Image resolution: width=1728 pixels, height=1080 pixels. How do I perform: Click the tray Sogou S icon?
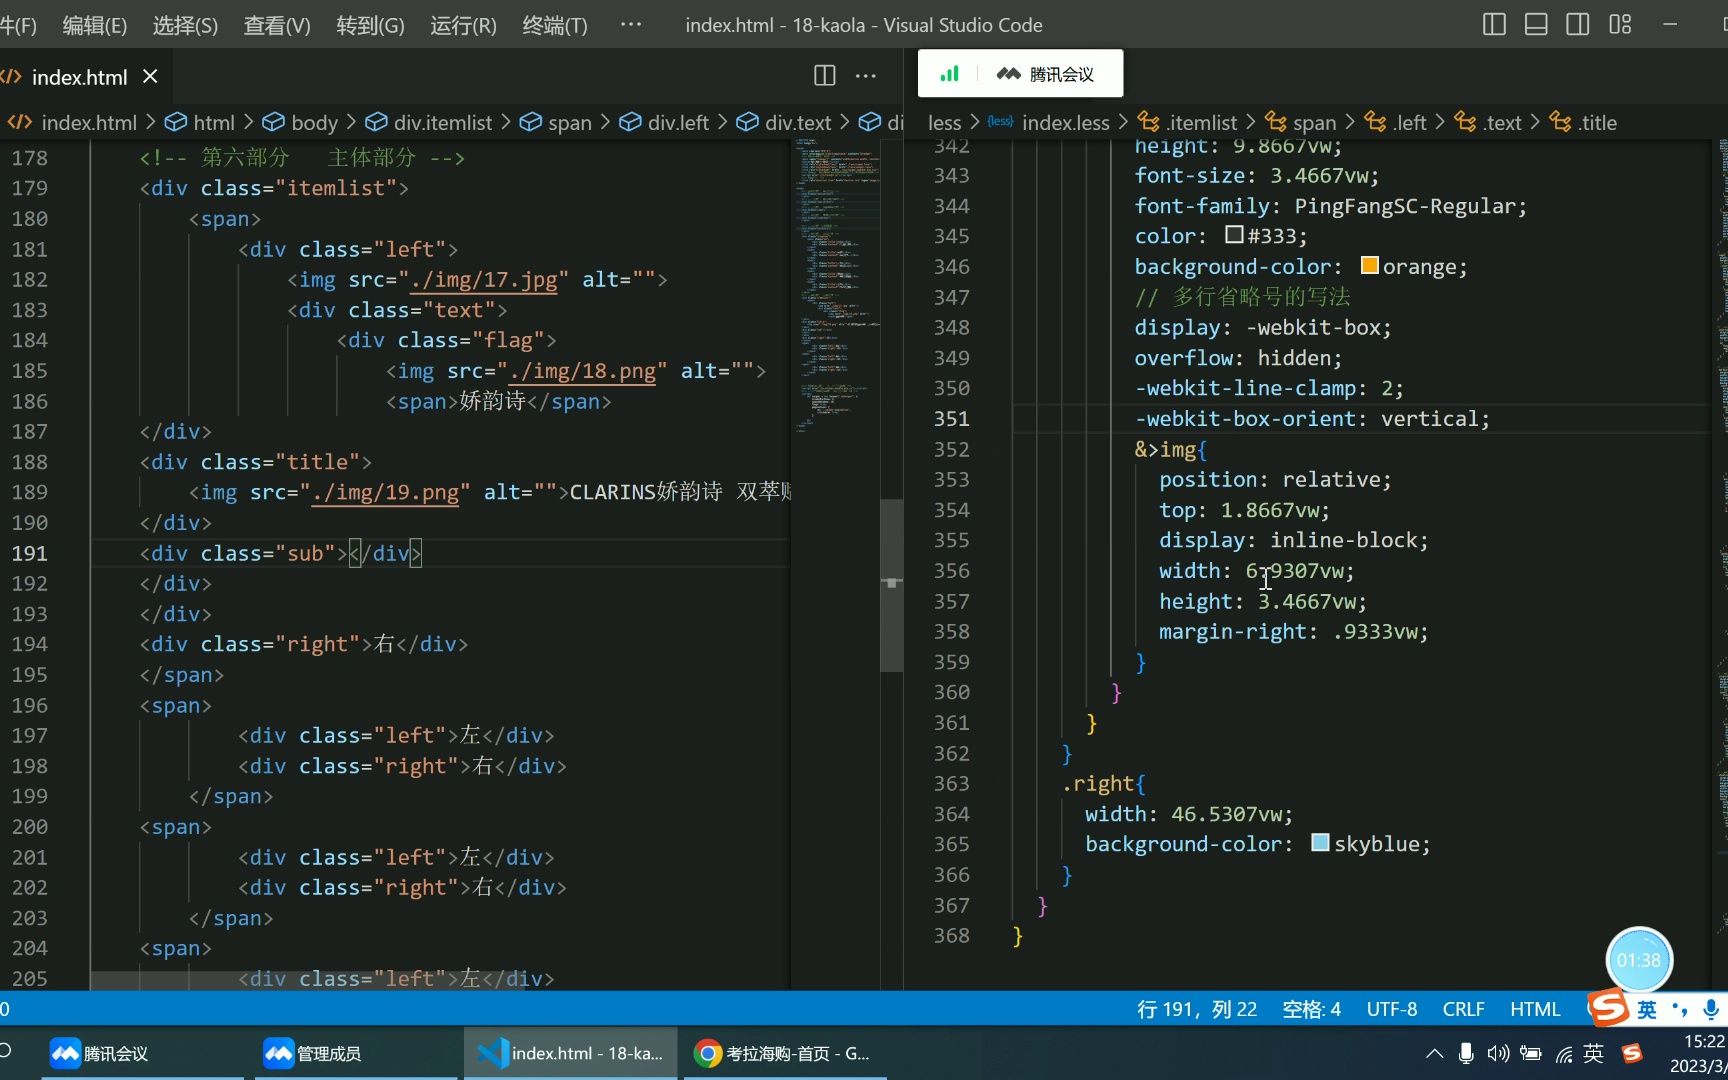pos(1632,1053)
